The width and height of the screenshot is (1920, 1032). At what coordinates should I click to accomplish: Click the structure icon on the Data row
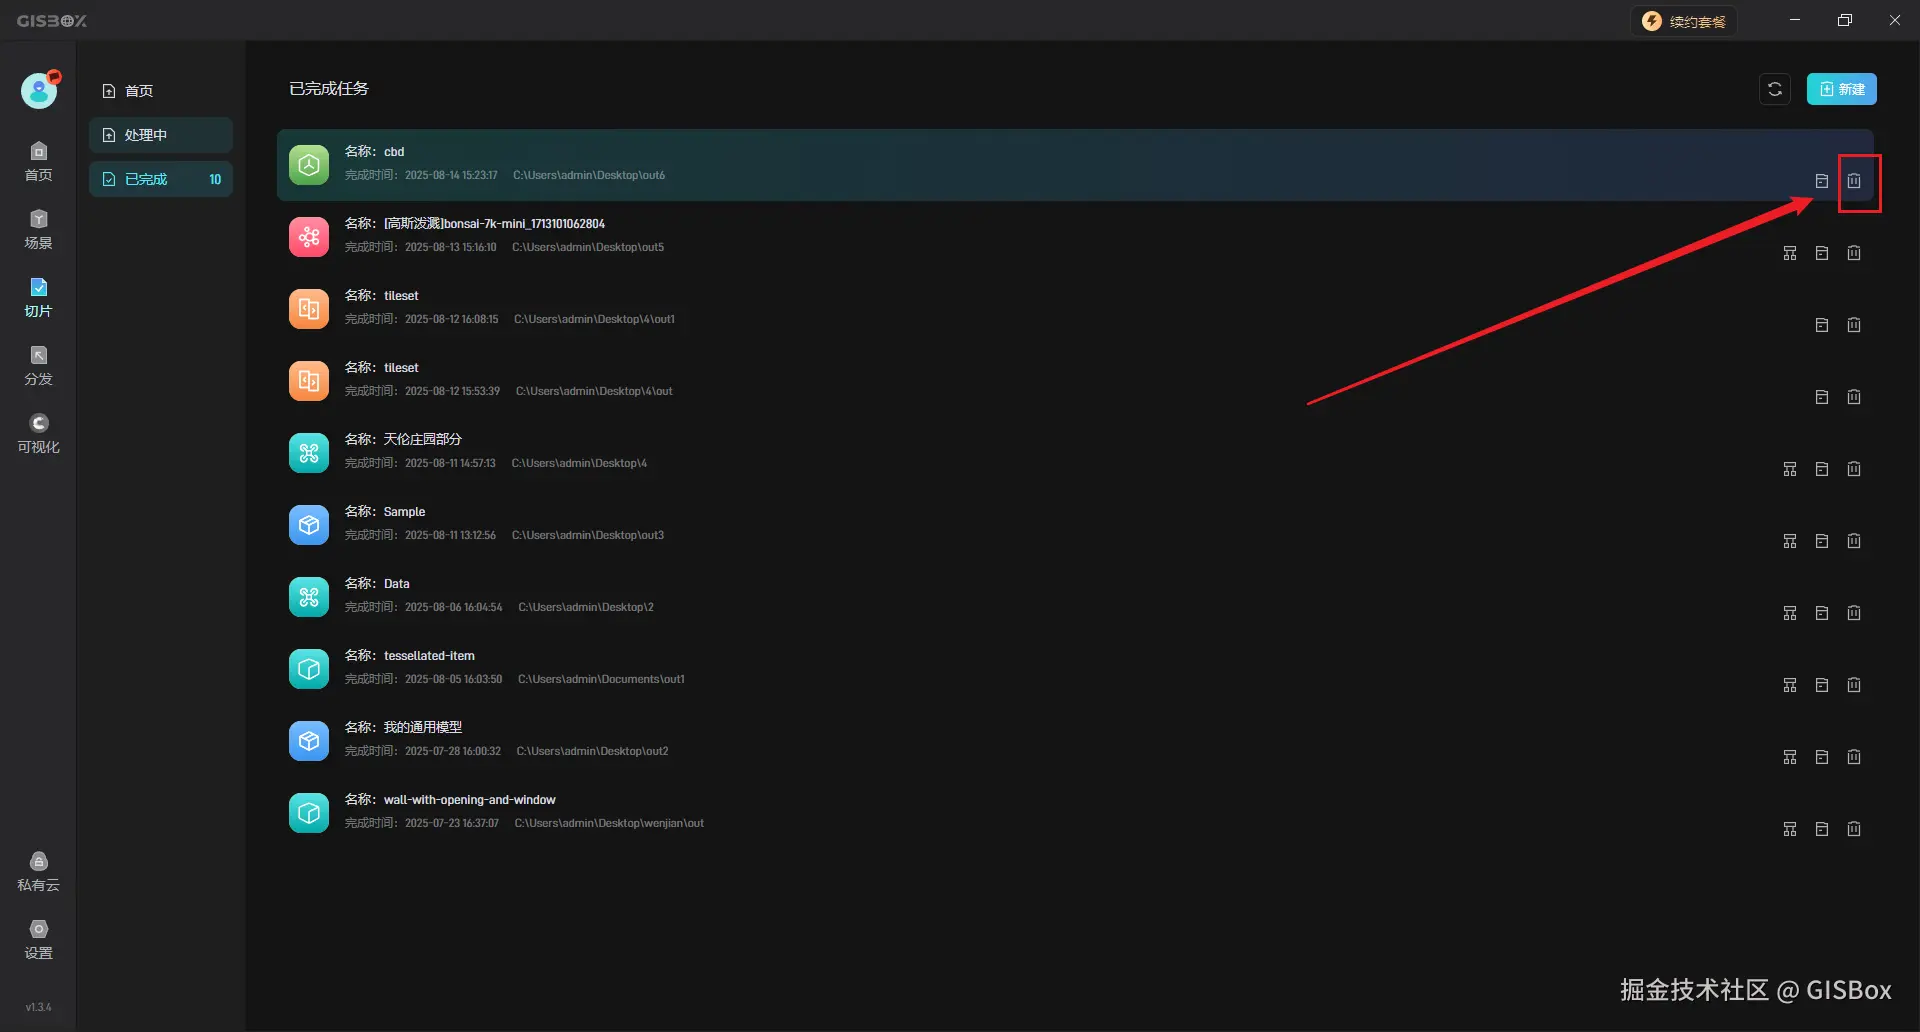click(1790, 613)
